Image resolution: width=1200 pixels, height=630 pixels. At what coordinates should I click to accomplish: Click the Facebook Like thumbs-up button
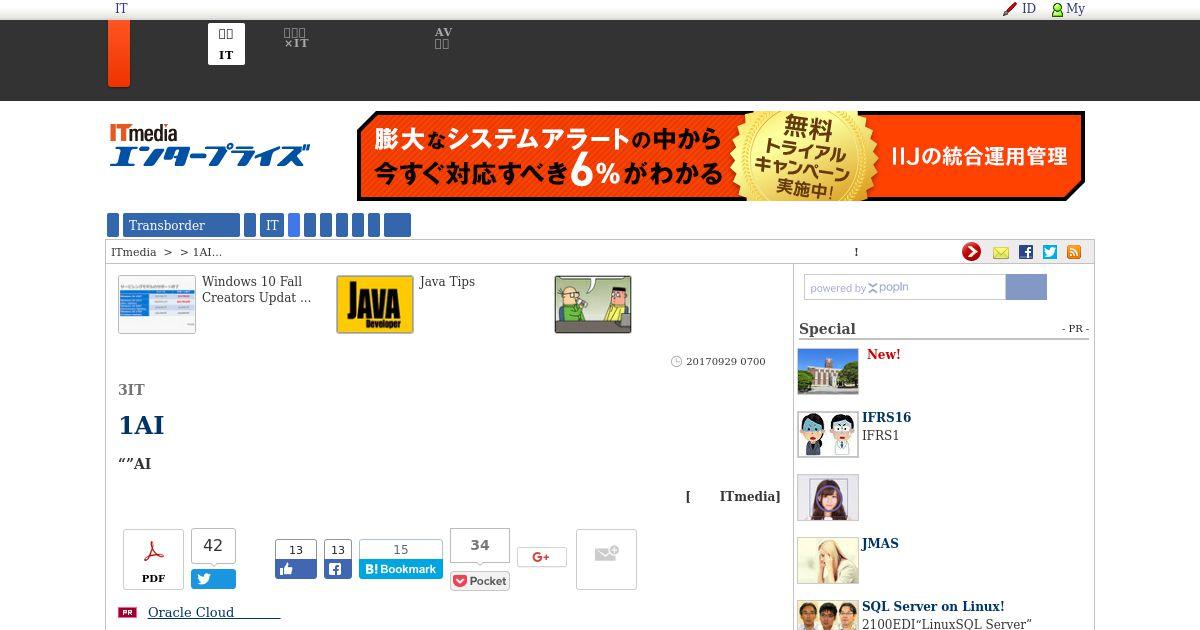(296, 569)
